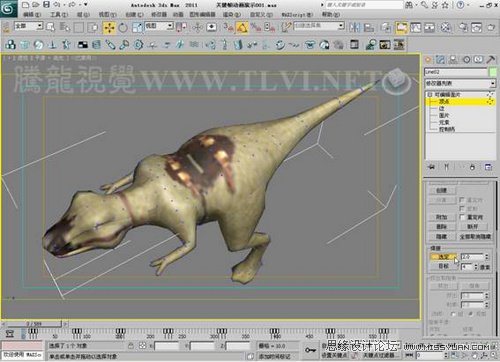Image resolution: width=500 pixels, height=362 pixels.
Task: Click the 创建 (Create) button
Action: click(442, 190)
